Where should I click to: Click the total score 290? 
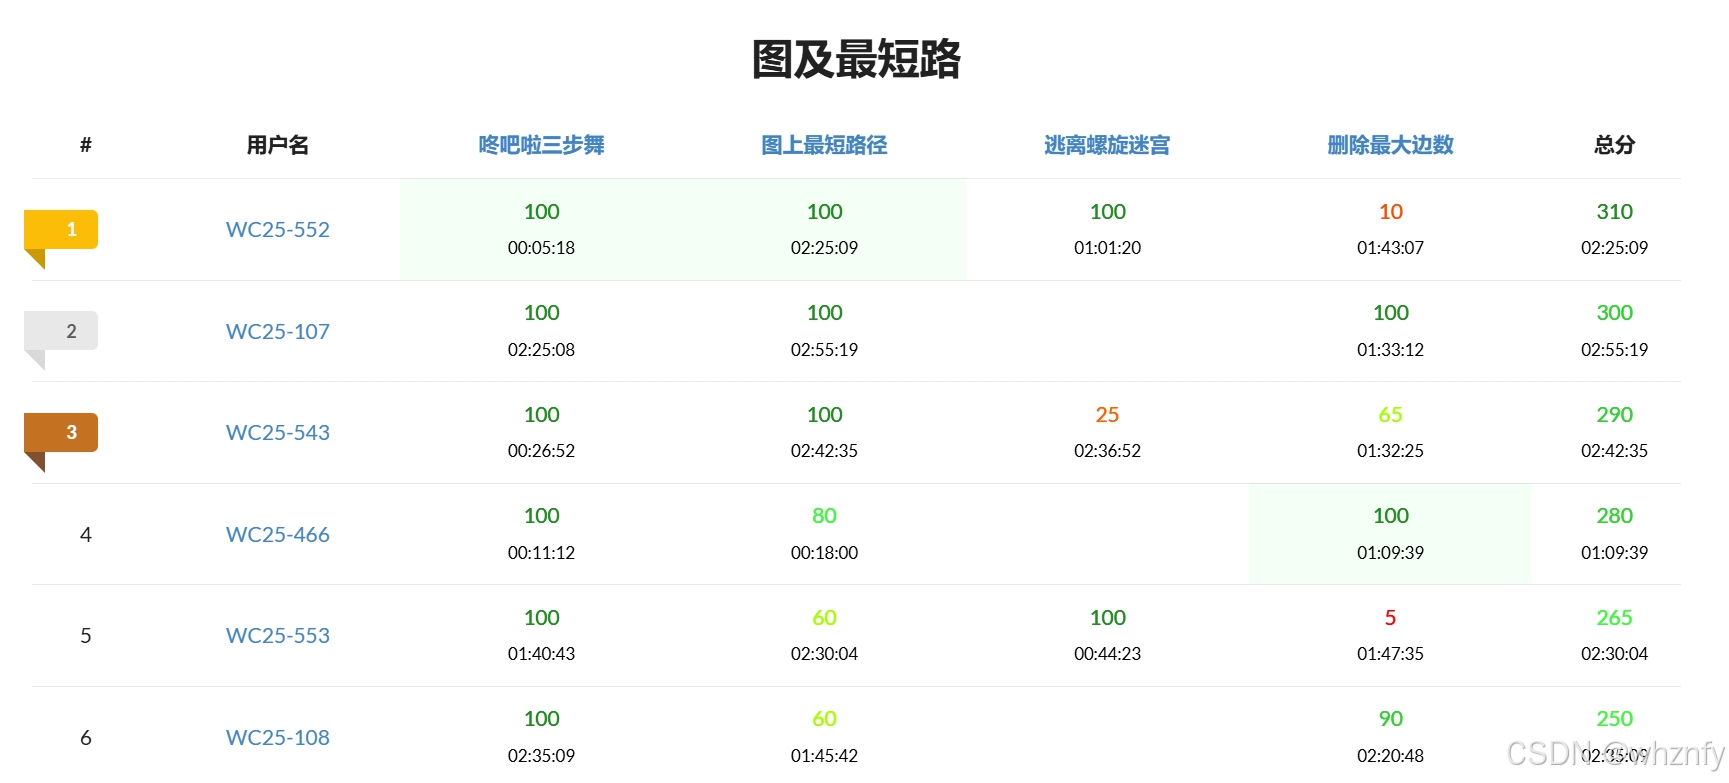pyautogui.click(x=1614, y=414)
